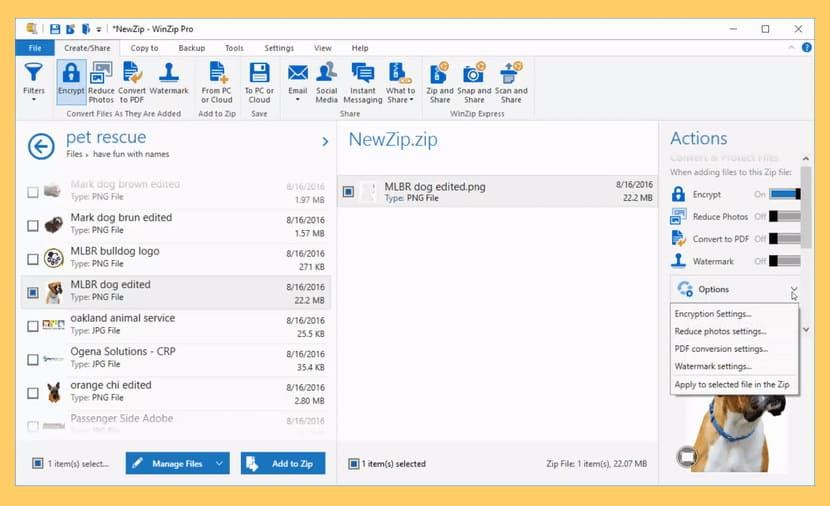Click the Add to Zip button
The width and height of the screenshot is (830, 506).
(283, 464)
